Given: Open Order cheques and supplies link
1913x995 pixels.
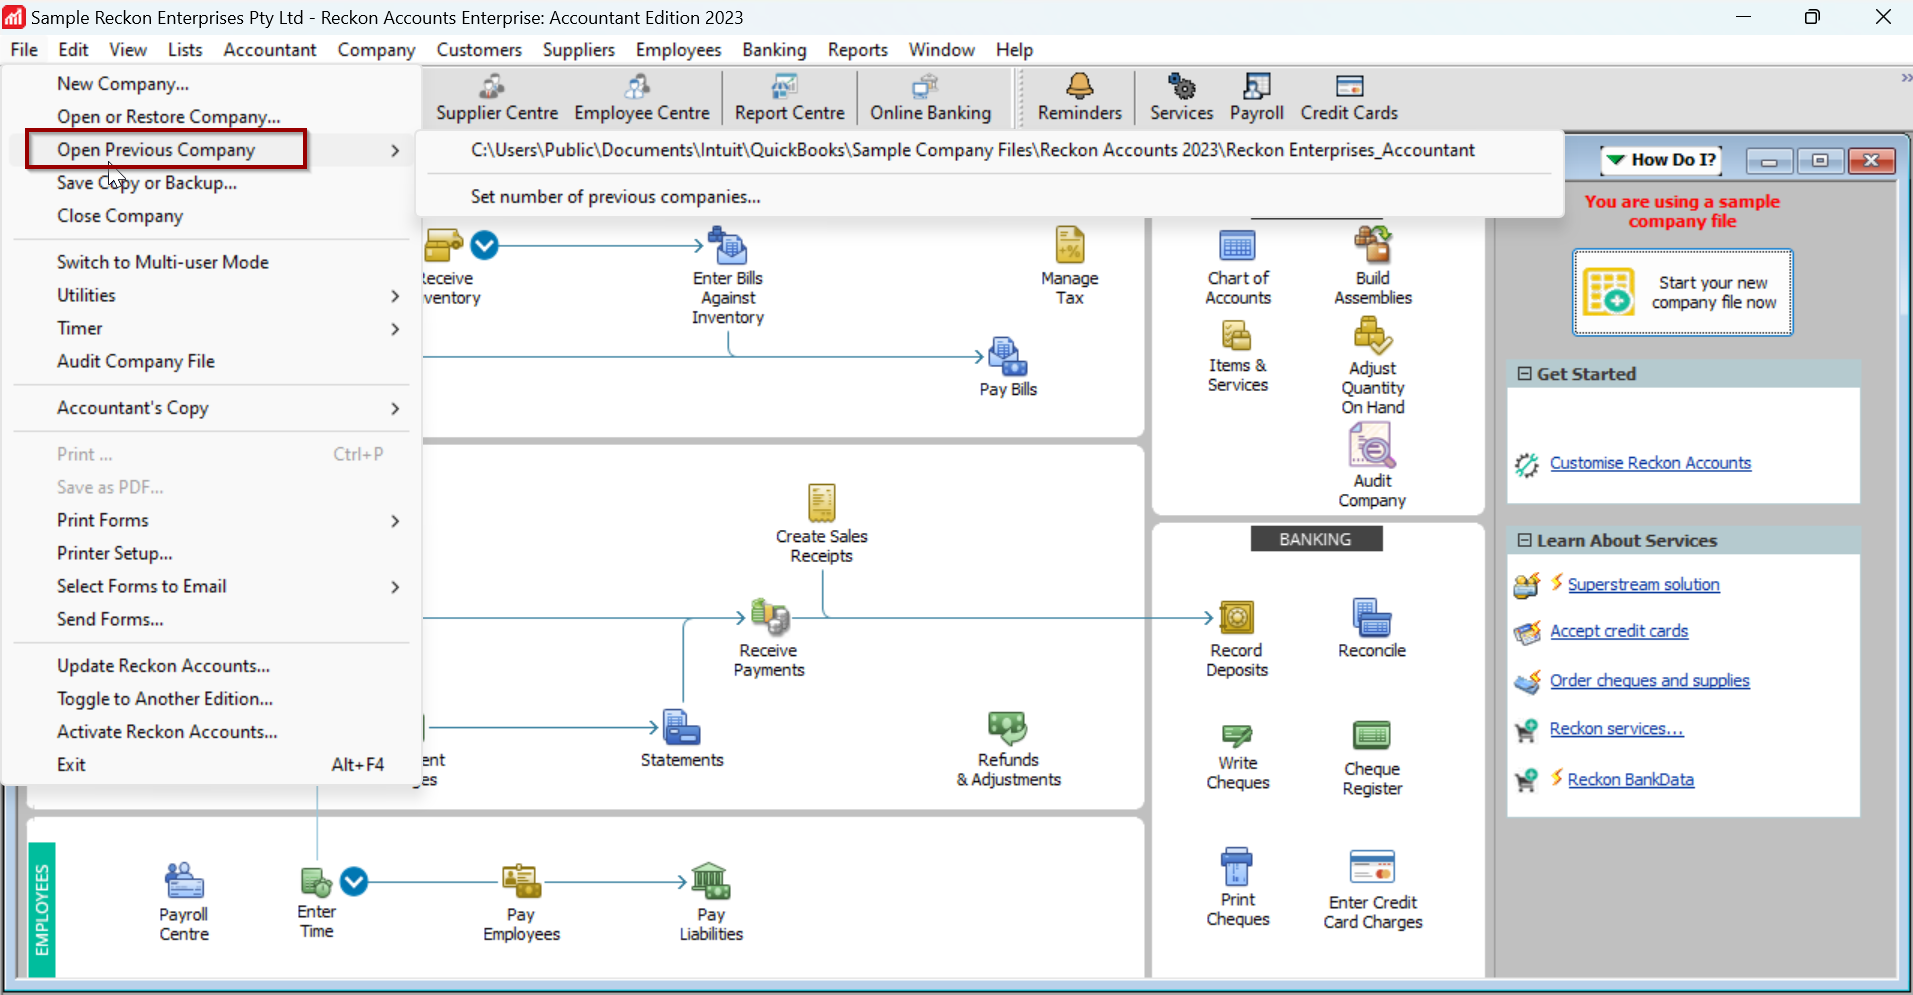Looking at the screenshot, I should pyautogui.click(x=1649, y=681).
